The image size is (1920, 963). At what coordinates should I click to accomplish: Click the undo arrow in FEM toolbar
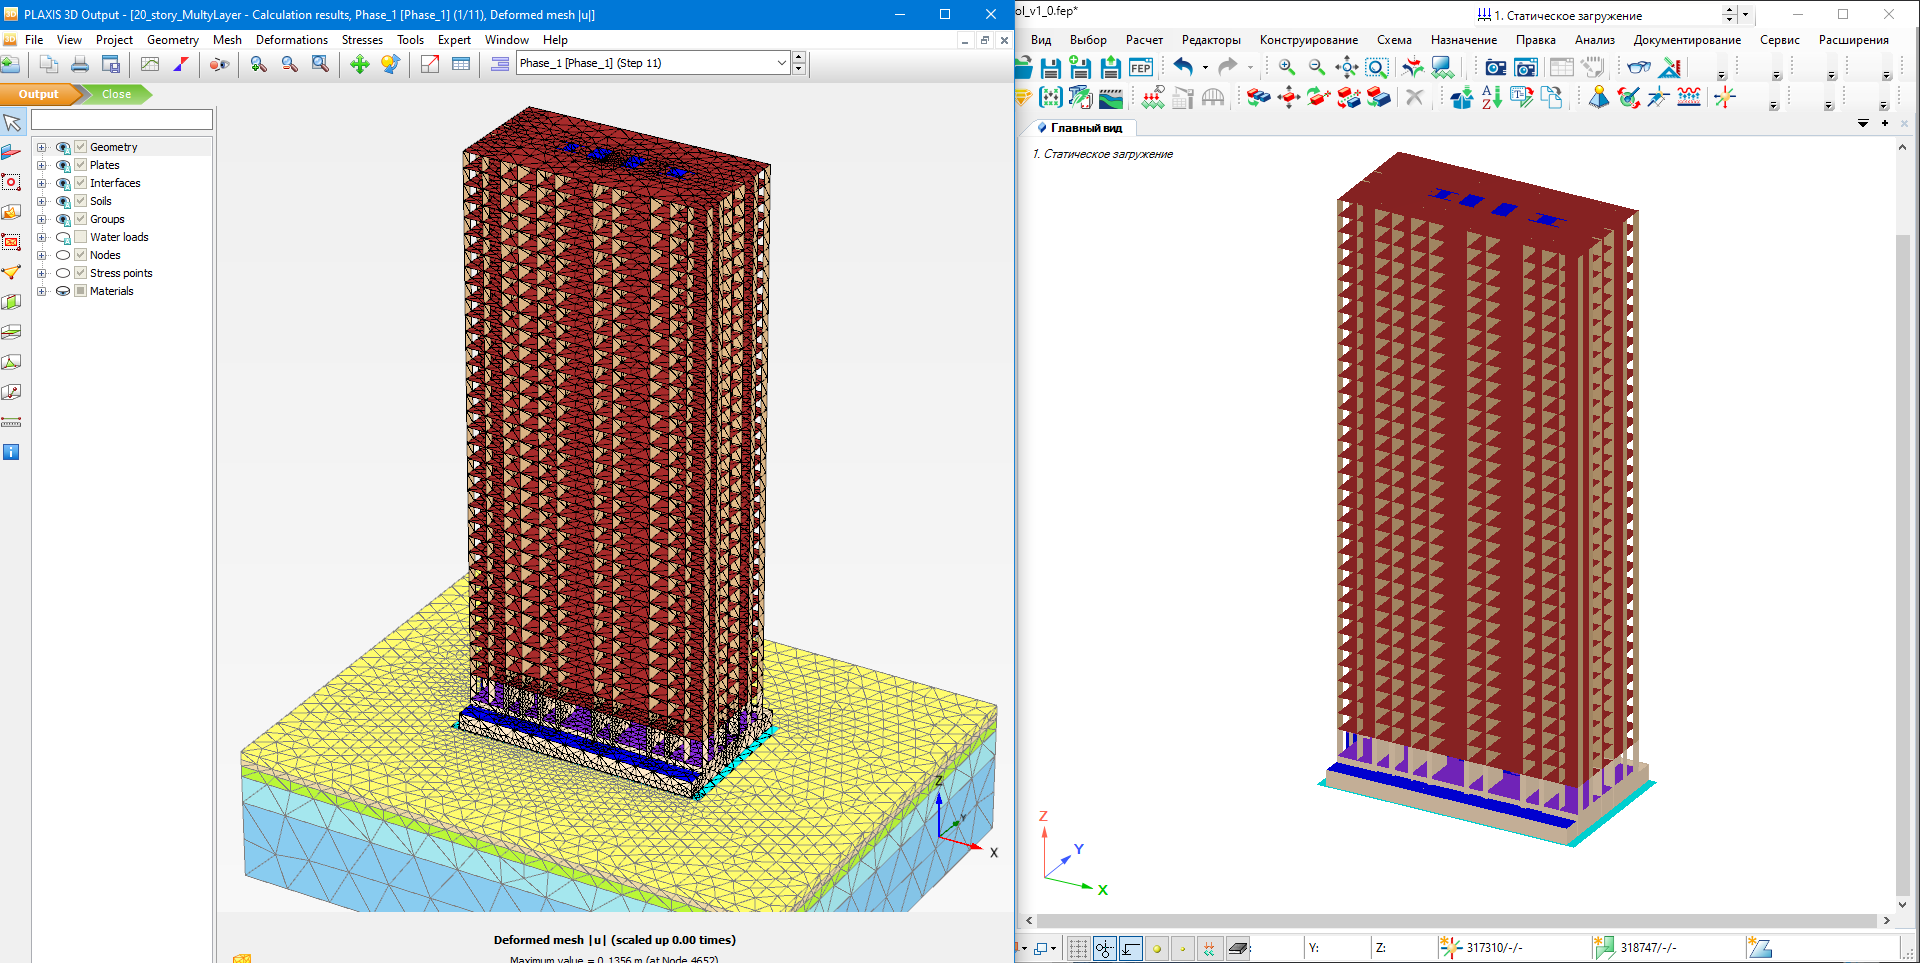(1183, 67)
